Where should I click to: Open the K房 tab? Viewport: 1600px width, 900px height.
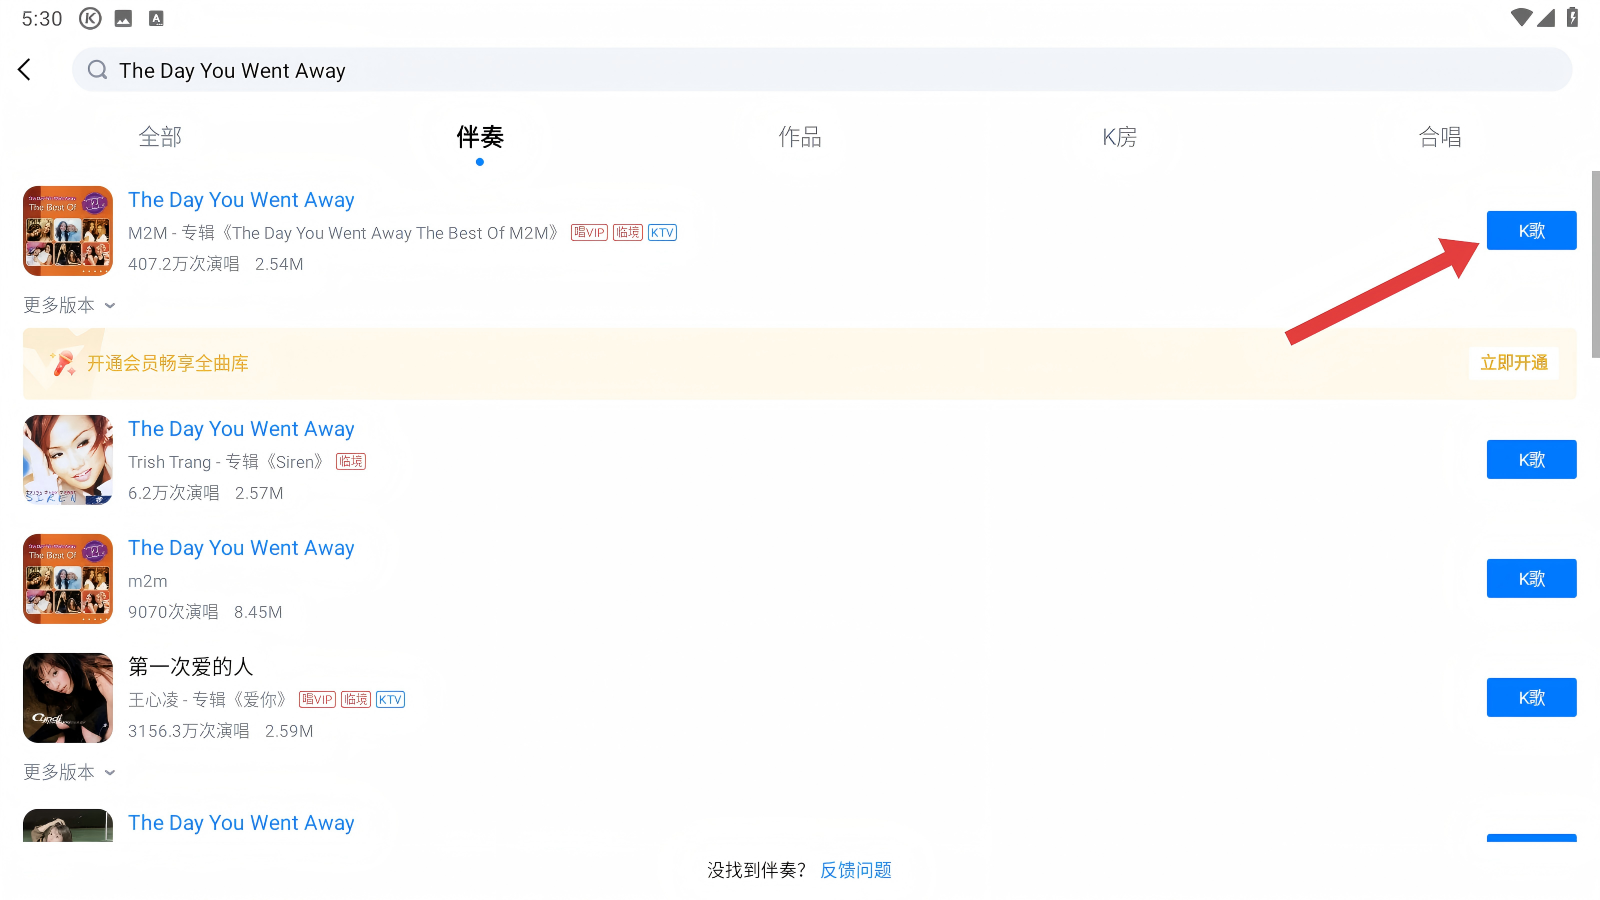[1119, 137]
